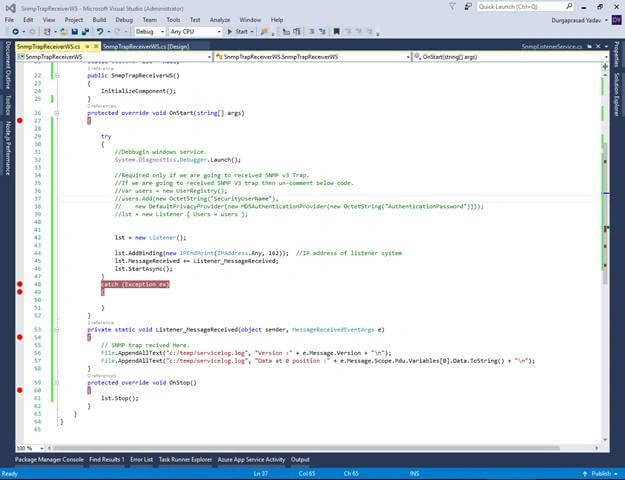Click the Undo icon in the toolbar
The image size is (625, 480).
point(100,31)
